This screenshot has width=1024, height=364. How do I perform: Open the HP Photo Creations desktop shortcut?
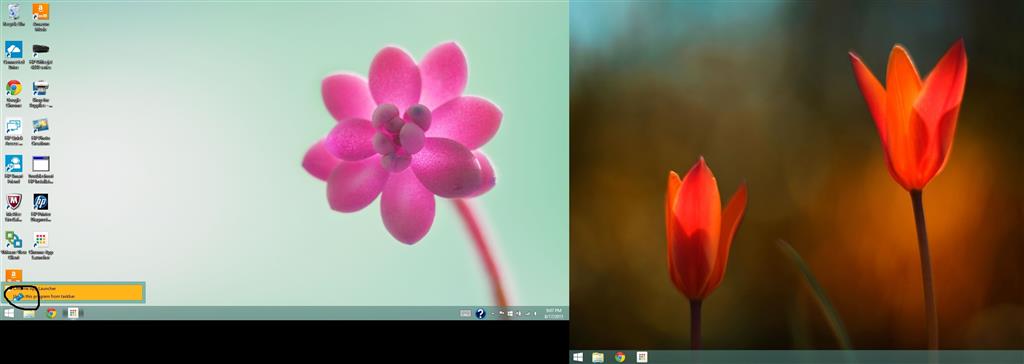coord(40,131)
